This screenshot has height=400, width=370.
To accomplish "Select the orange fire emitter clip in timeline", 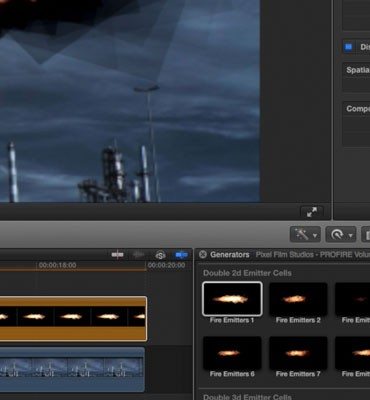I will coord(73,319).
